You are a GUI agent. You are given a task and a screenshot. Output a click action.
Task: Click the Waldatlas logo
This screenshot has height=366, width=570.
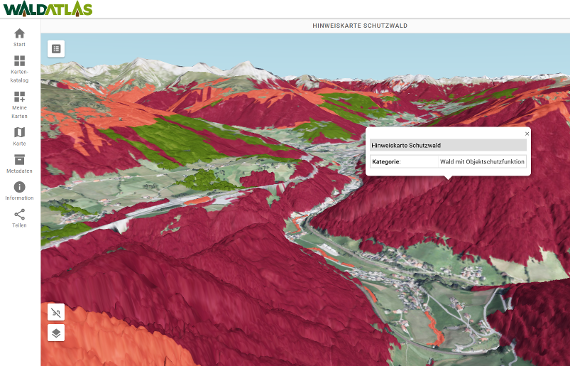click(48, 9)
